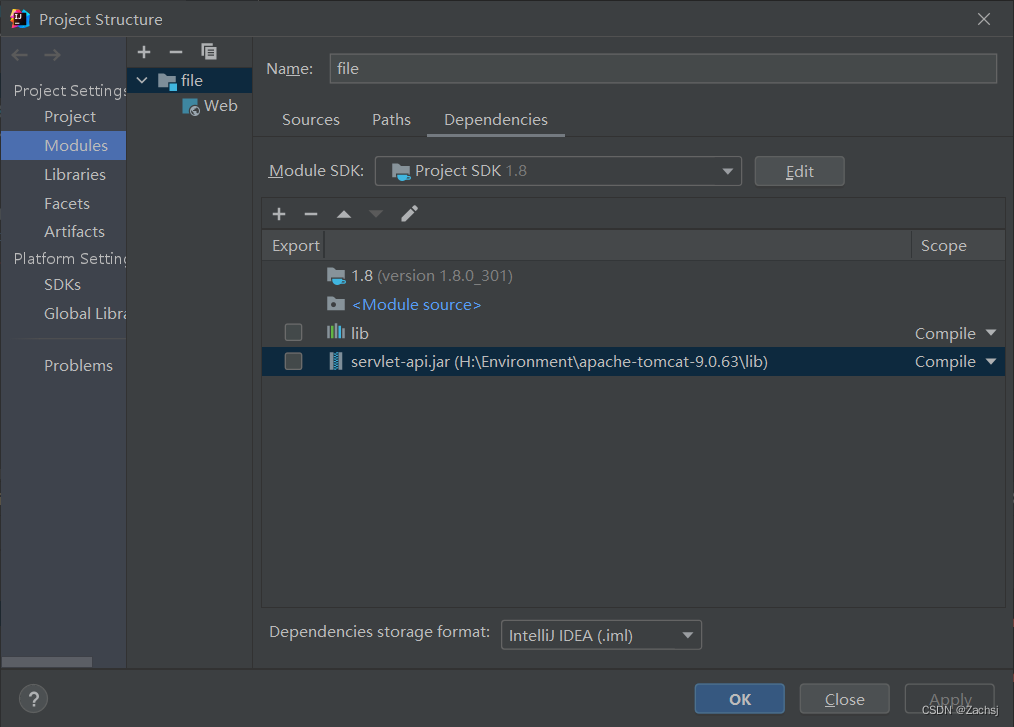This screenshot has width=1014, height=727.
Task: Move dependency down with arrow
Action: pyautogui.click(x=376, y=214)
